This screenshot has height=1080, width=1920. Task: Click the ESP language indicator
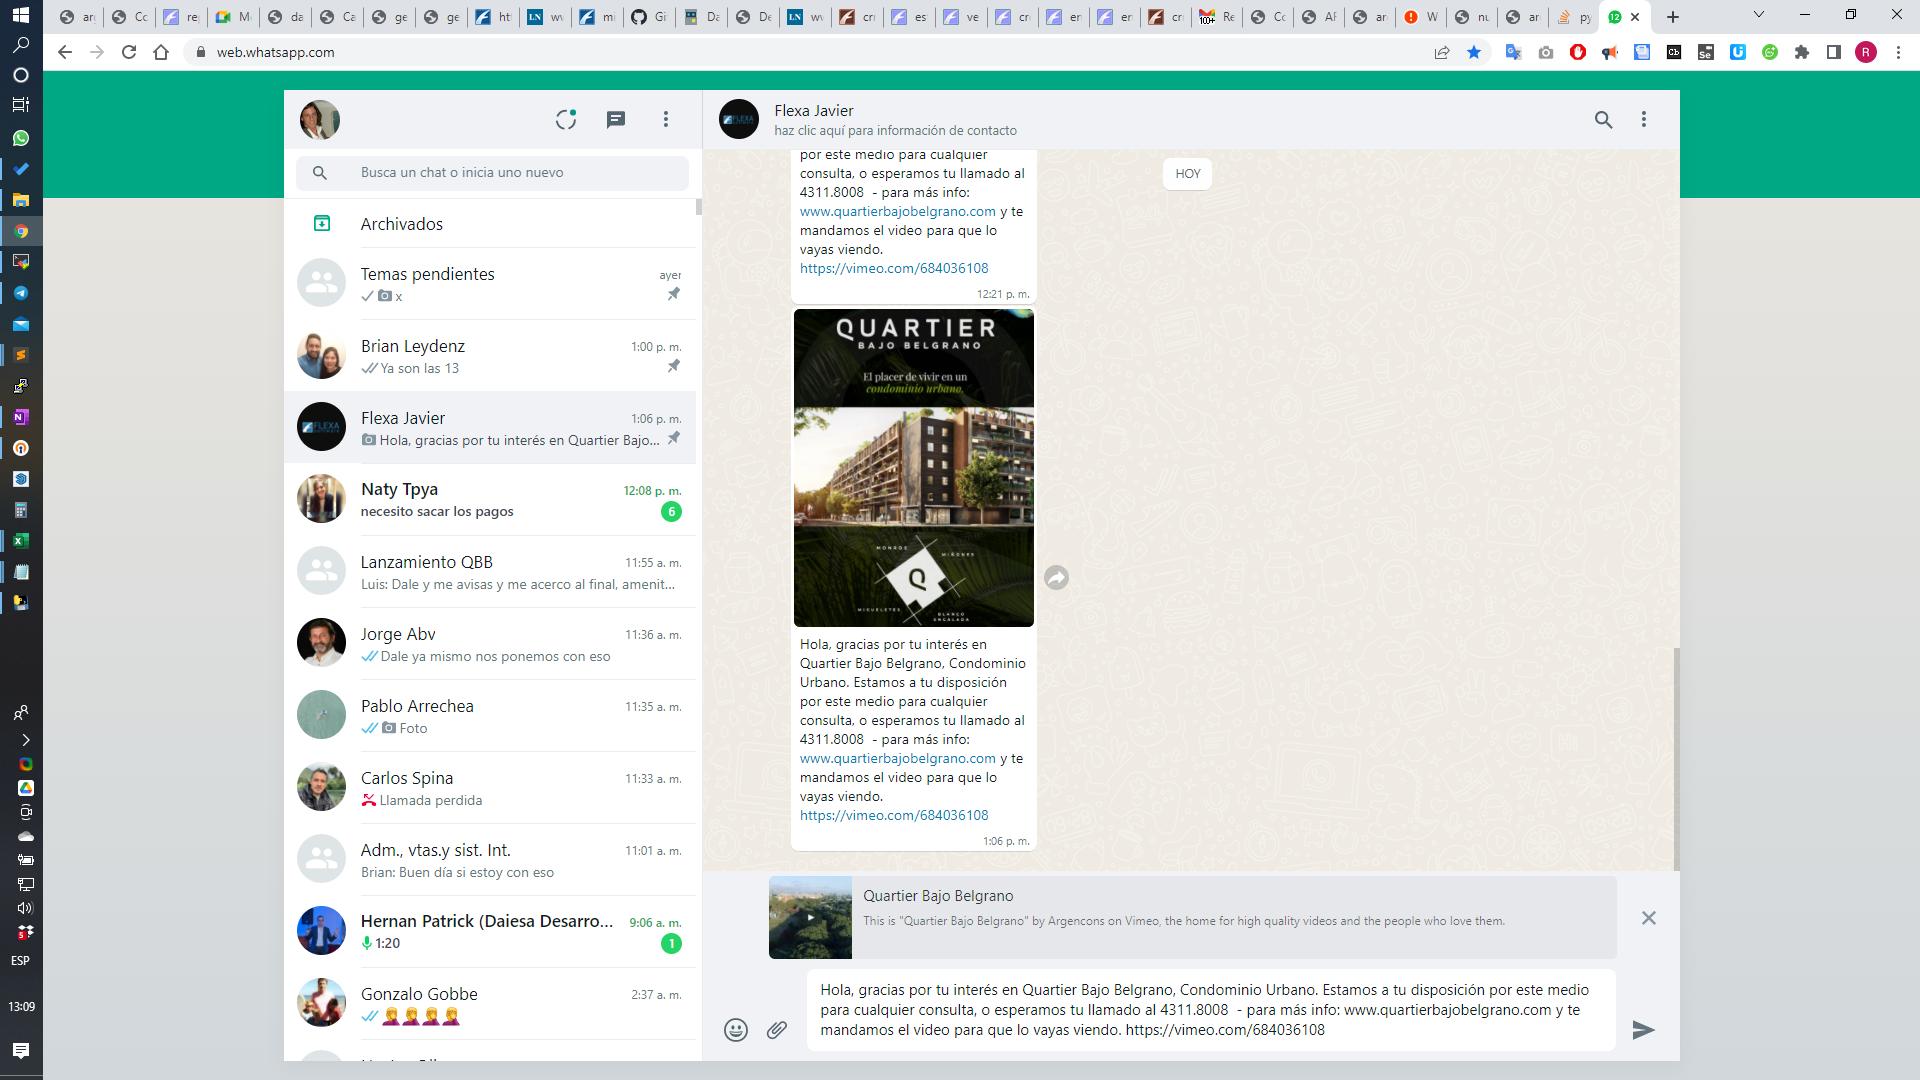20,961
